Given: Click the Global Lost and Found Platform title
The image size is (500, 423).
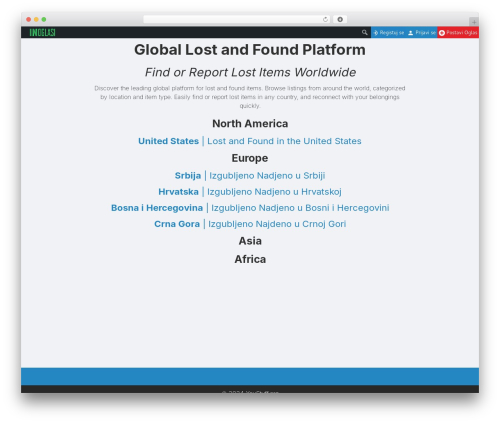Looking at the screenshot, I should pyautogui.click(x=250, y=50).
